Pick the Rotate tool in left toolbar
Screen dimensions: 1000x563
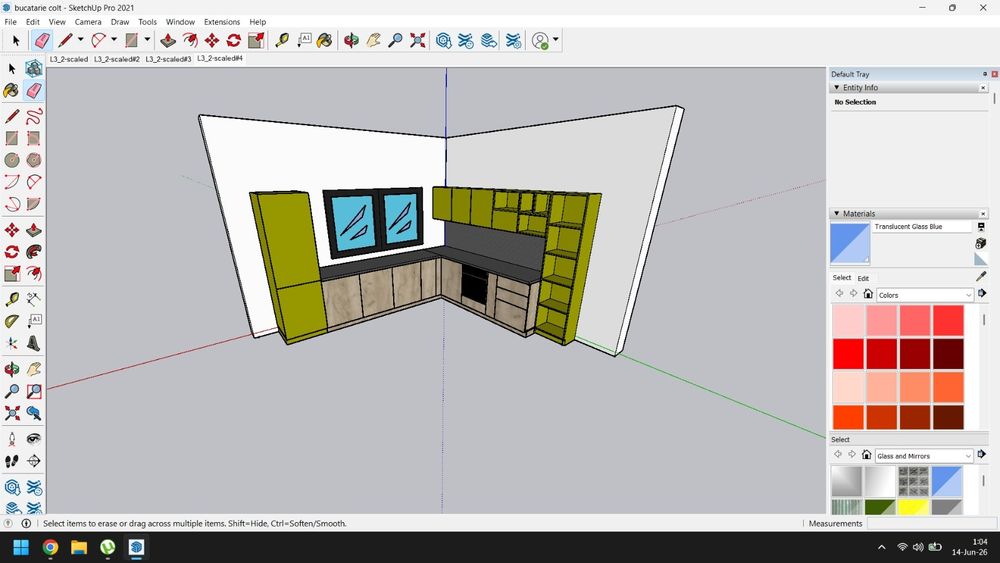click(x=11, y=252)
